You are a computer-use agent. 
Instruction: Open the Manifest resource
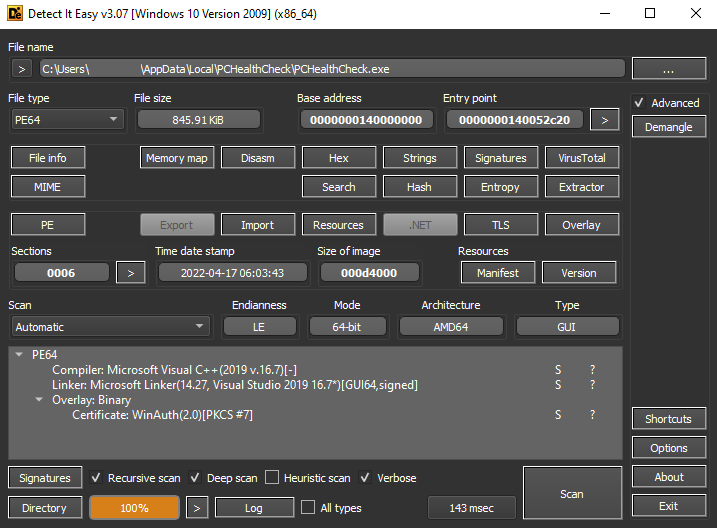498,272
